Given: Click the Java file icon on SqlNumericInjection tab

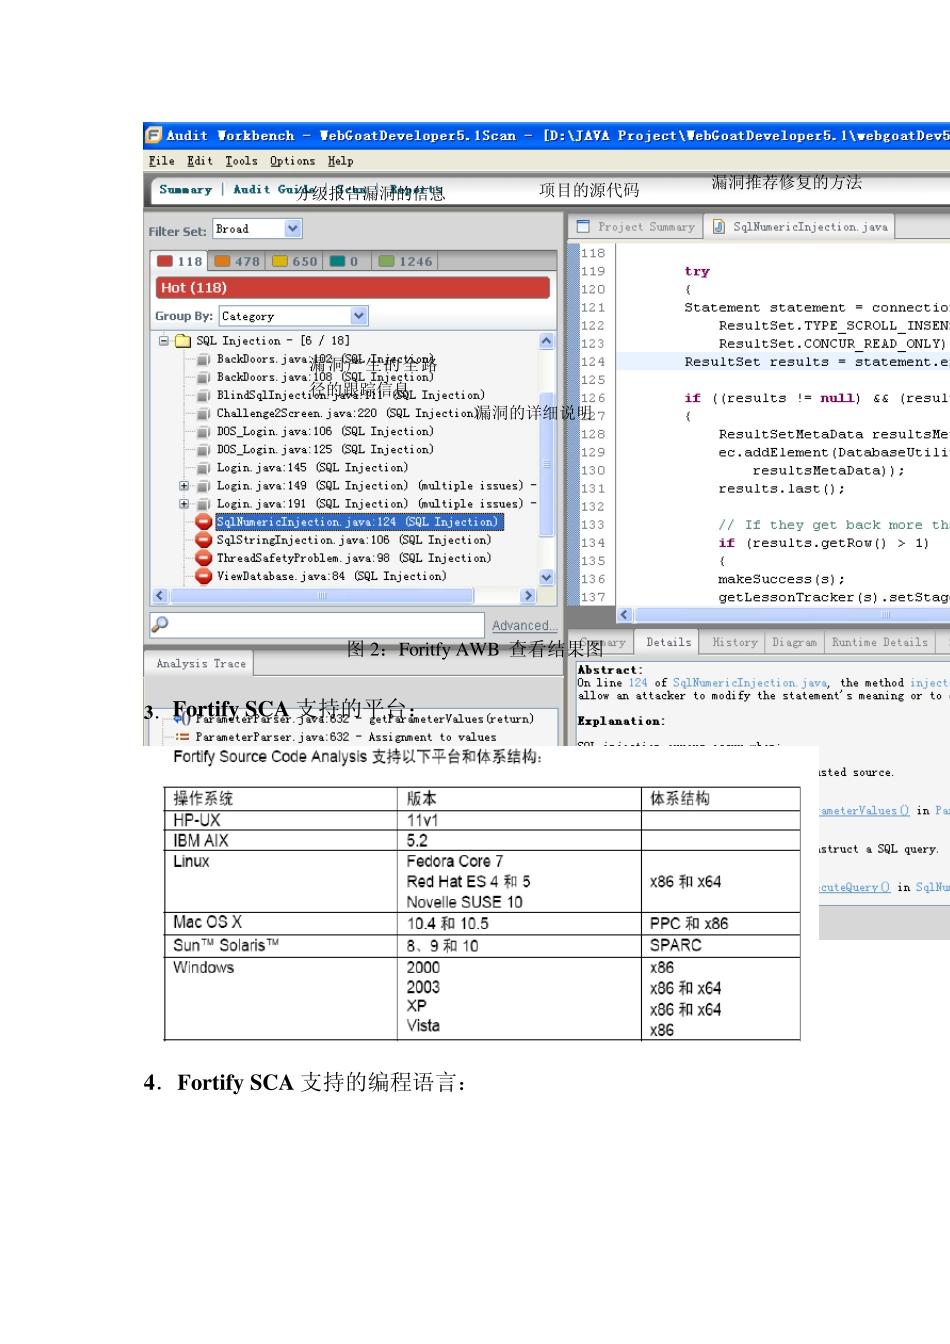Looking at the screenshot, I should point(719,227).
